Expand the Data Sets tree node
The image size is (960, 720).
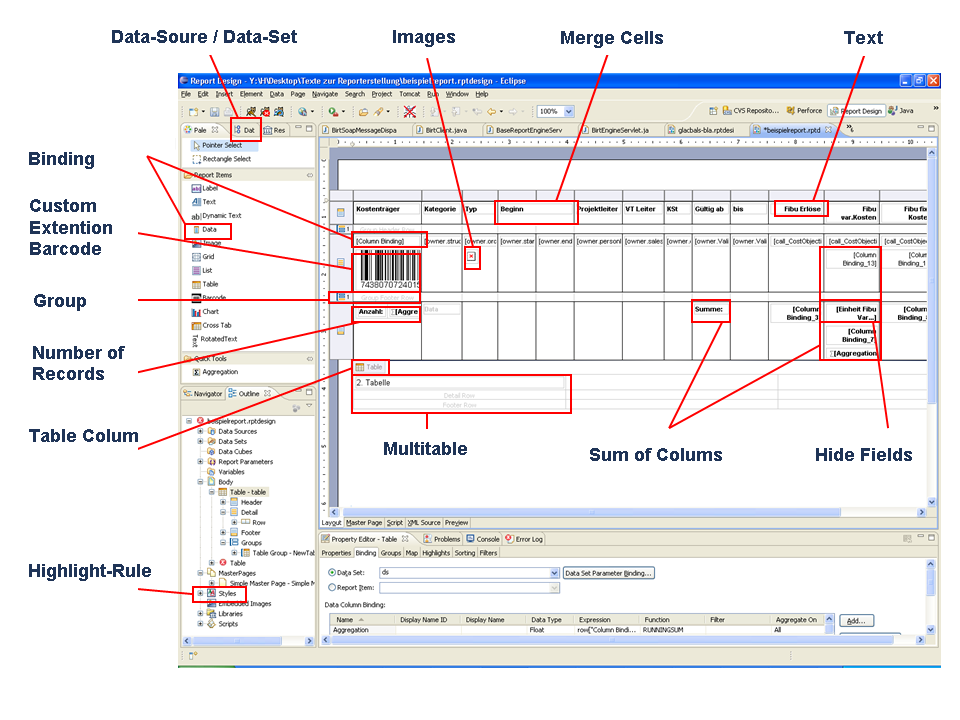200,441
